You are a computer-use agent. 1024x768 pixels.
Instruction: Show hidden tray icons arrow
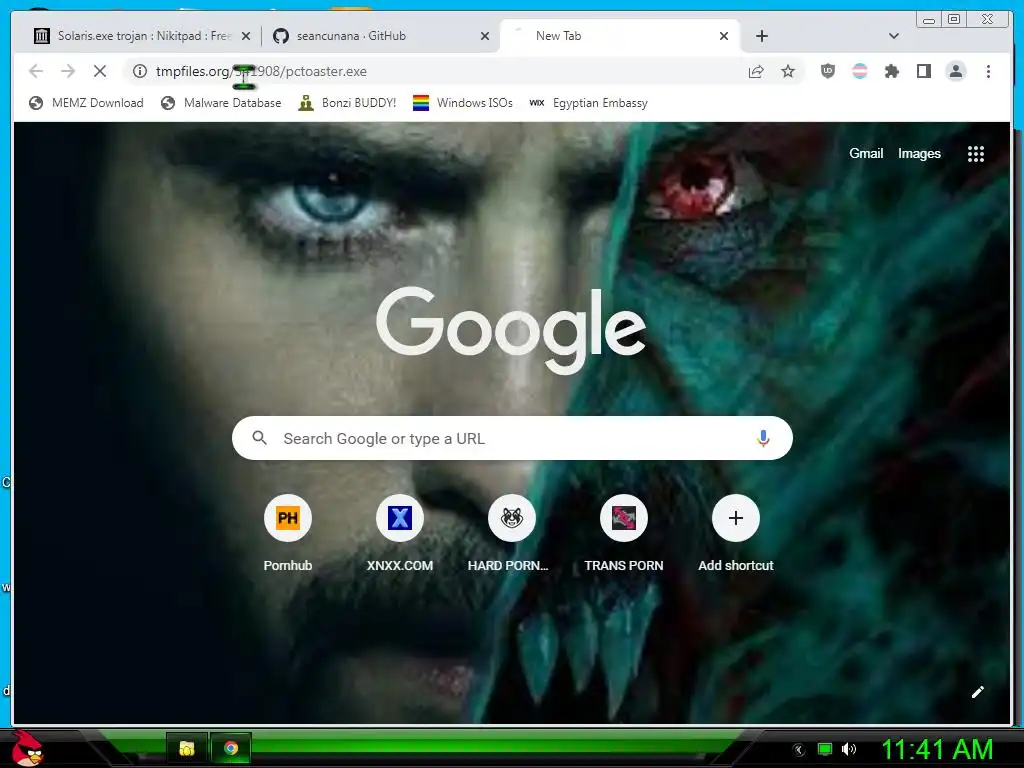click(799, 750)
